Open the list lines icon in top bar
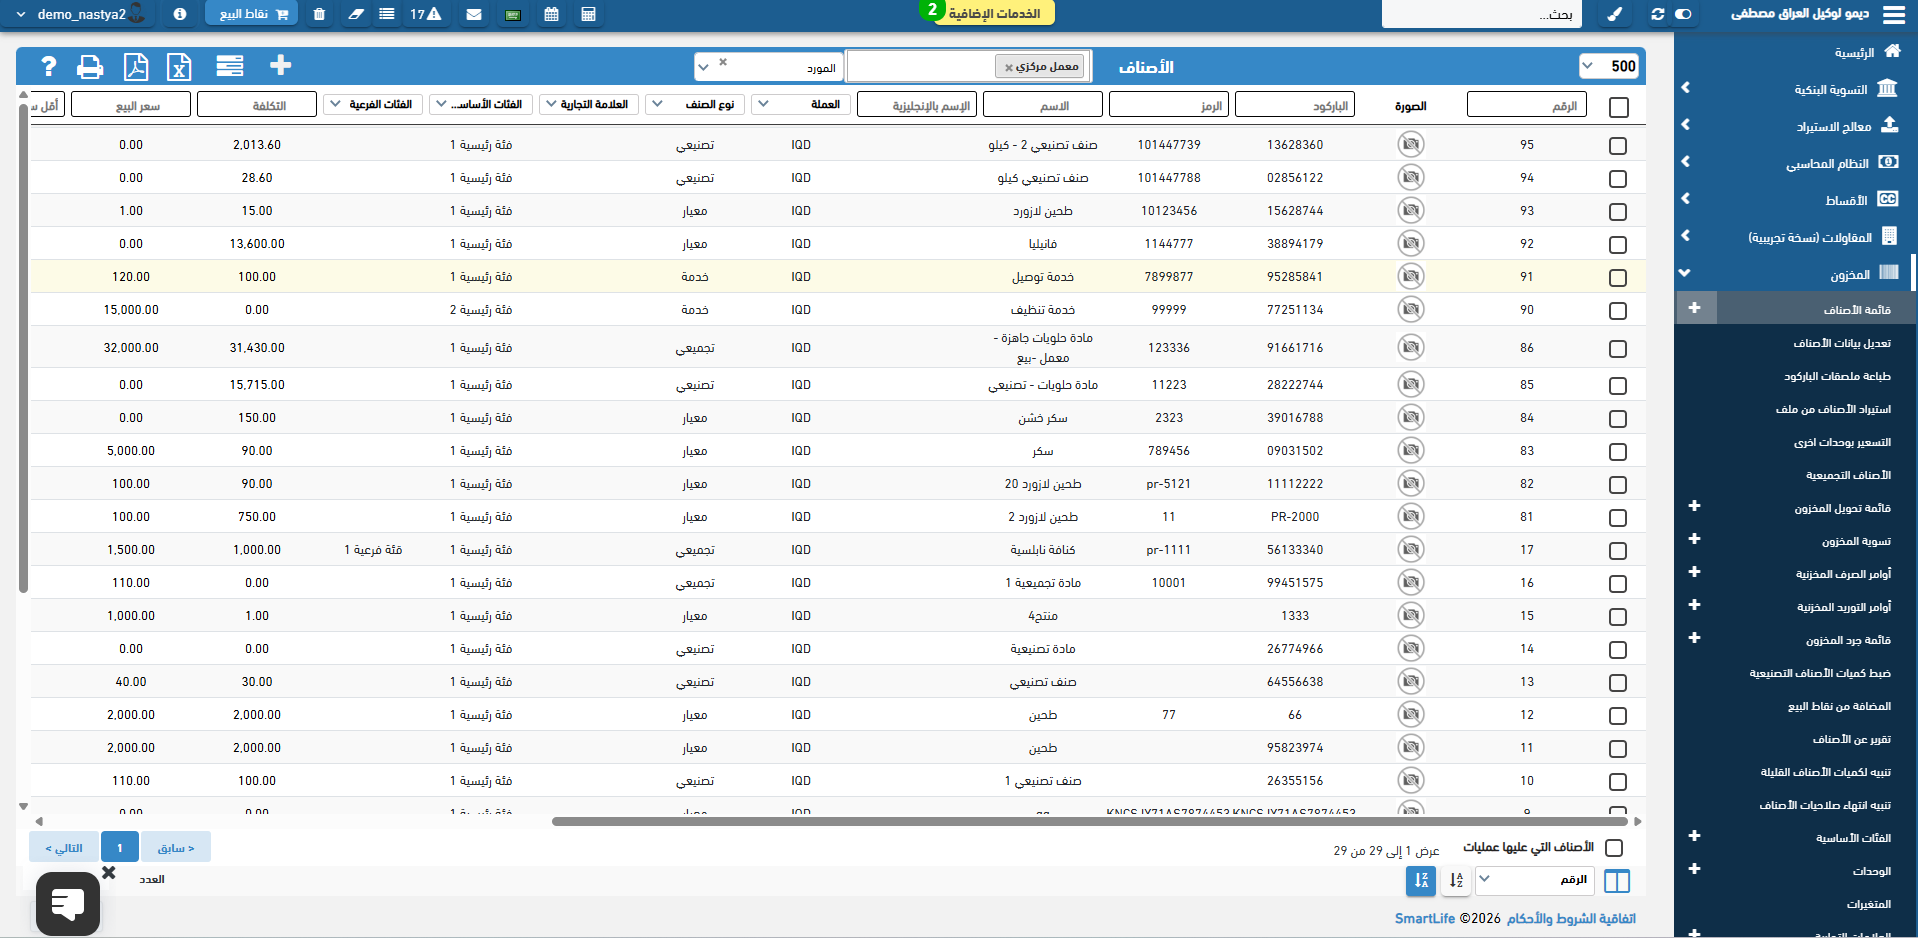The image size is (1918, 938). click(x=387, y=14)
